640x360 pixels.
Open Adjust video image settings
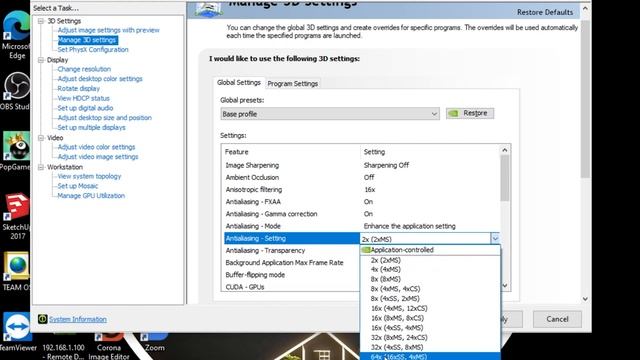[98, 157]
